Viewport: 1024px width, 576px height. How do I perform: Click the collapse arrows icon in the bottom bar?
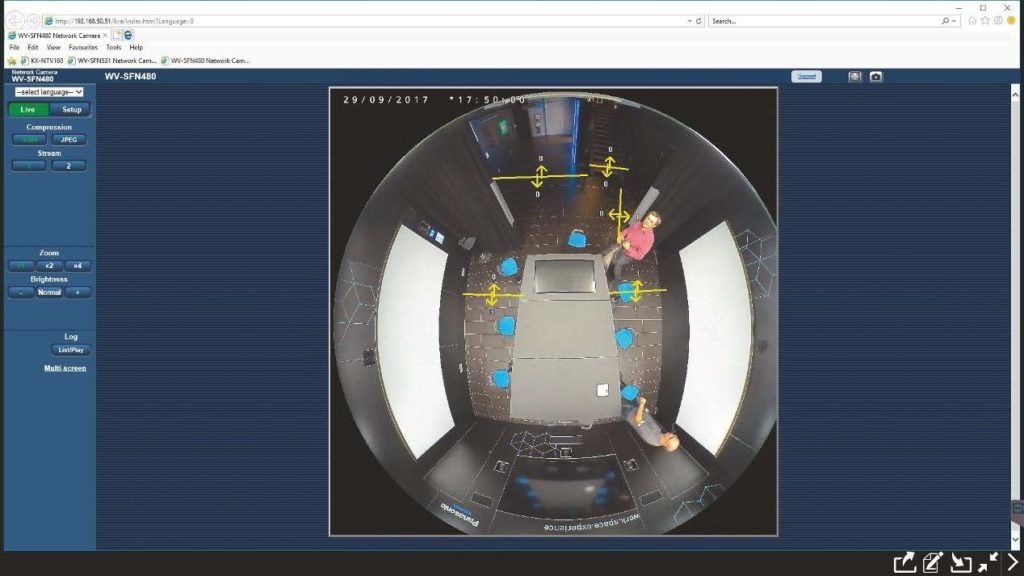pos(988,562)
